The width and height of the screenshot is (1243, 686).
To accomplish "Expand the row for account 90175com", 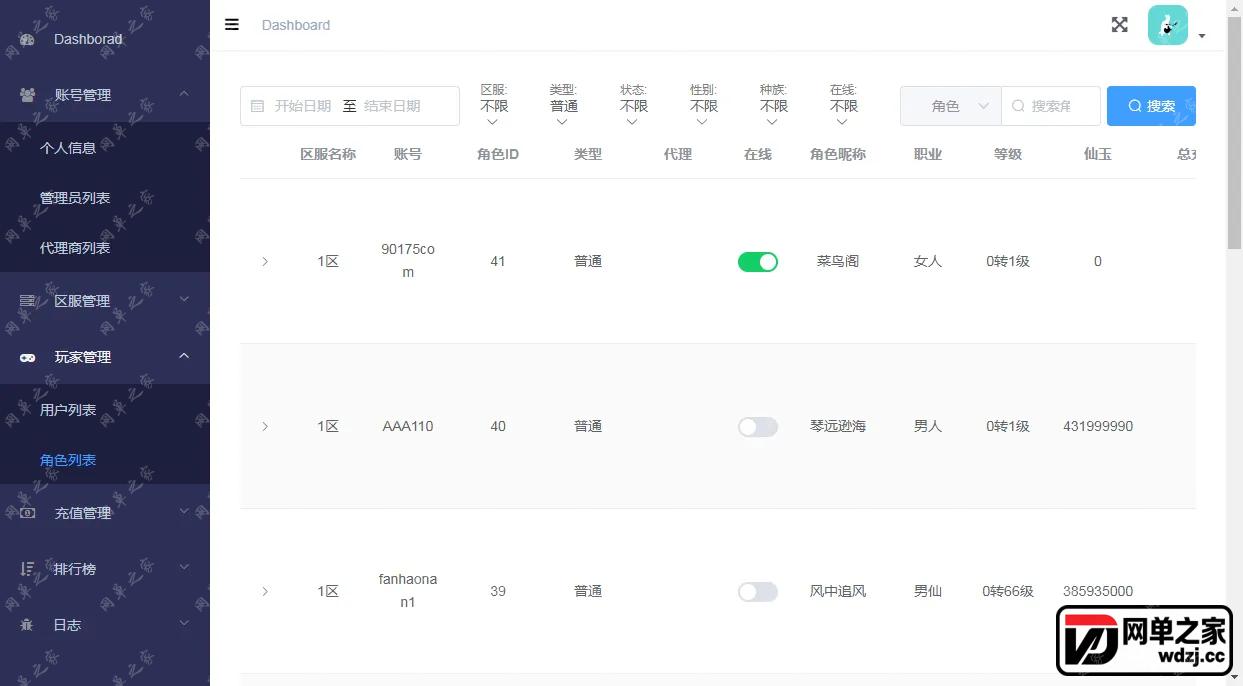I will coord(265,262).
